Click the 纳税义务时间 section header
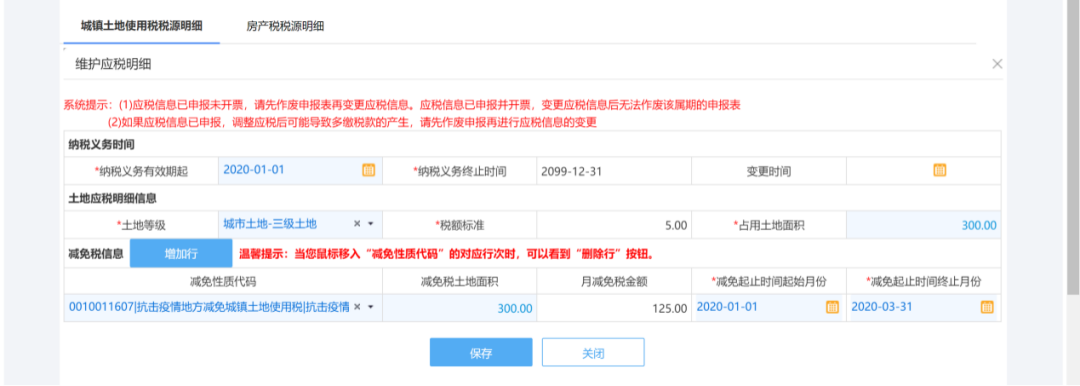1080x386 pixels. click(101, 145)
